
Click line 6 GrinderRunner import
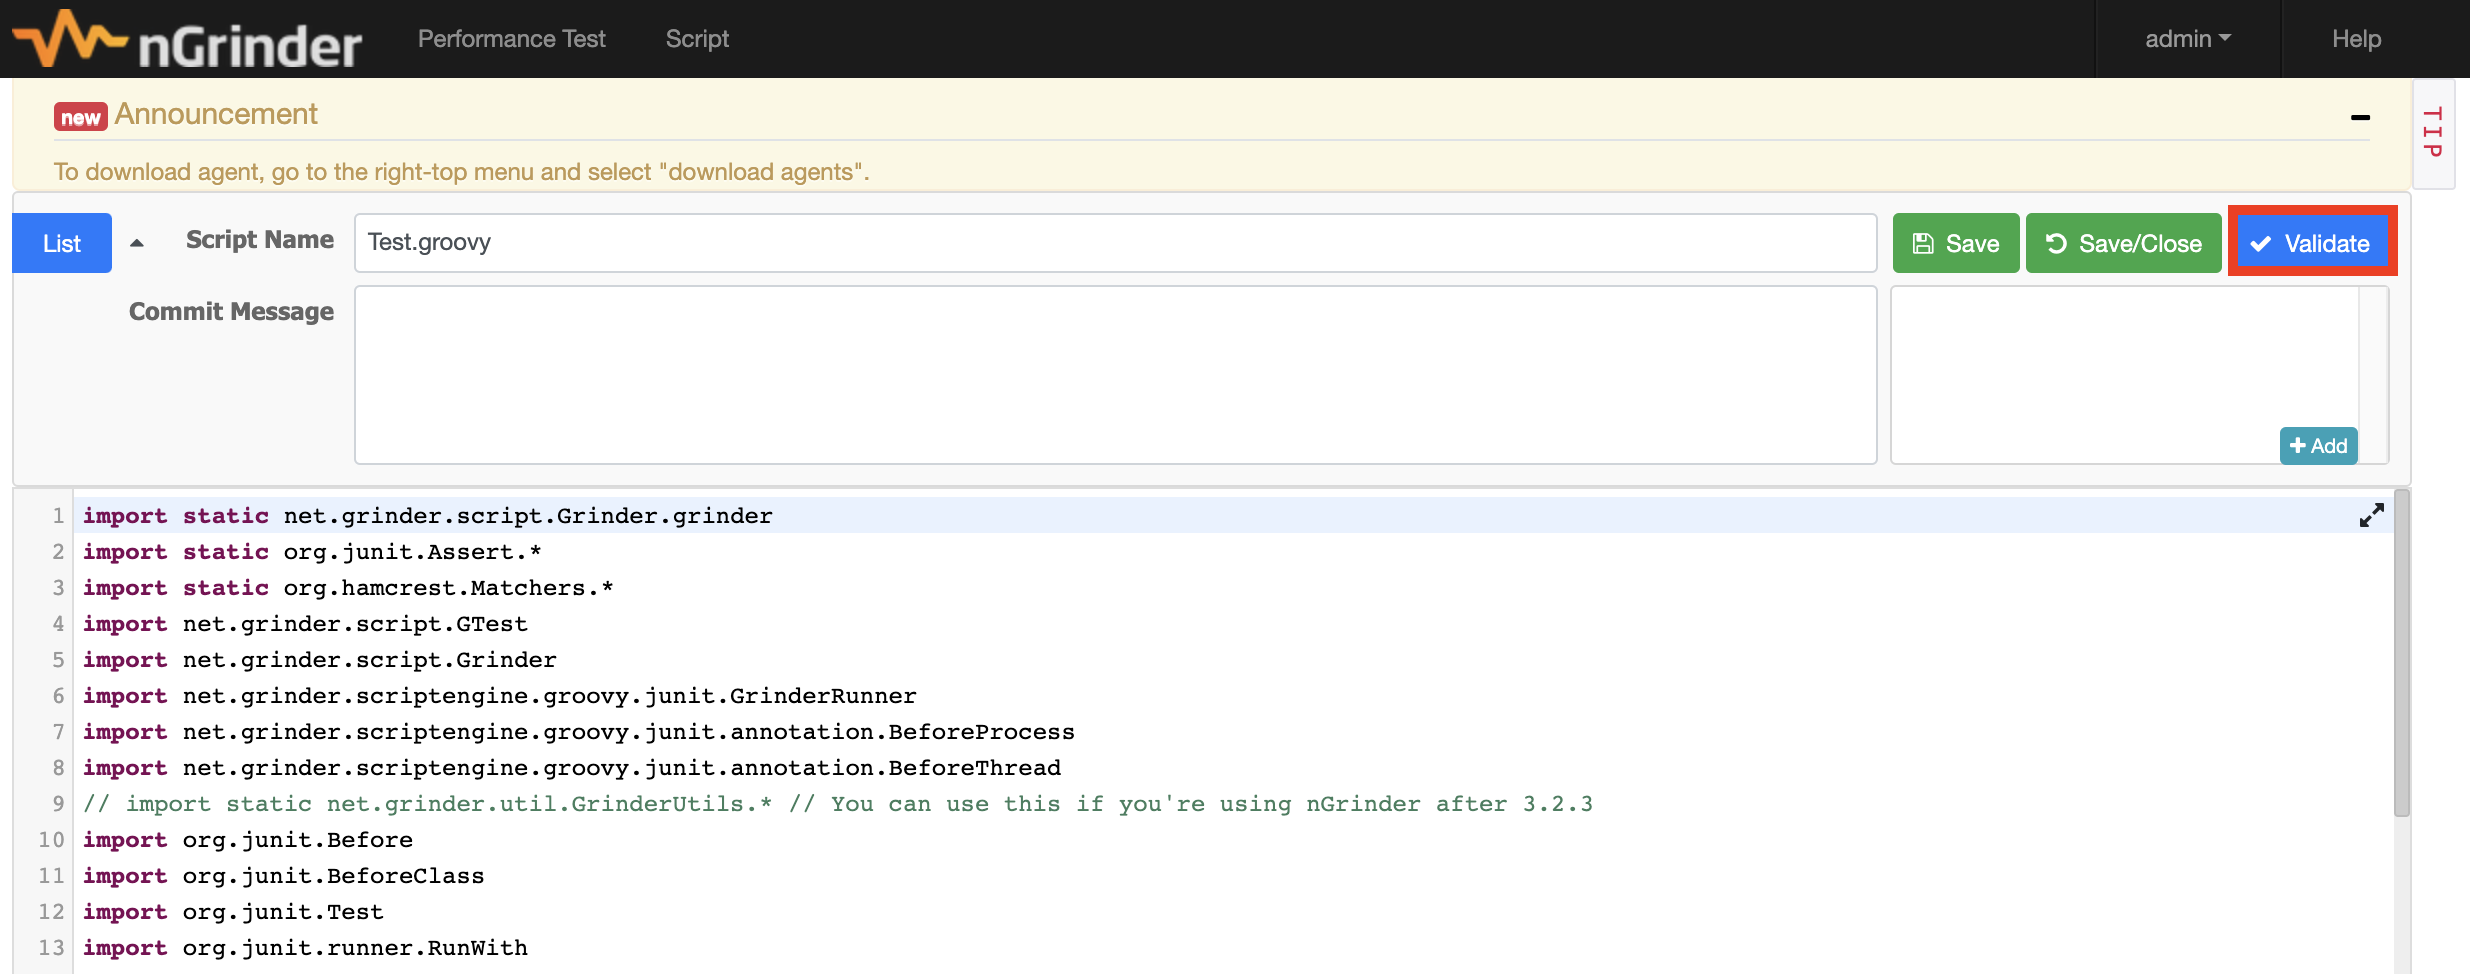click(500, 696)
